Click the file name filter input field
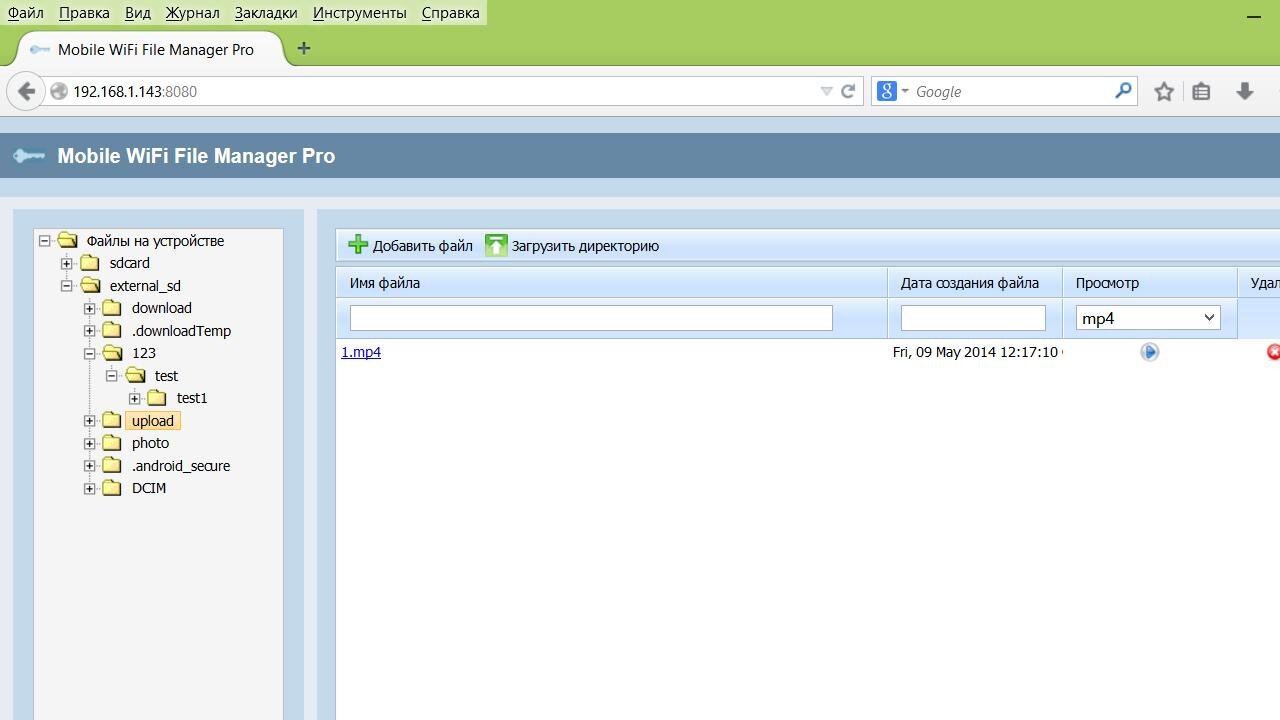Viewport: 1280px width, 720px height. 590,318
